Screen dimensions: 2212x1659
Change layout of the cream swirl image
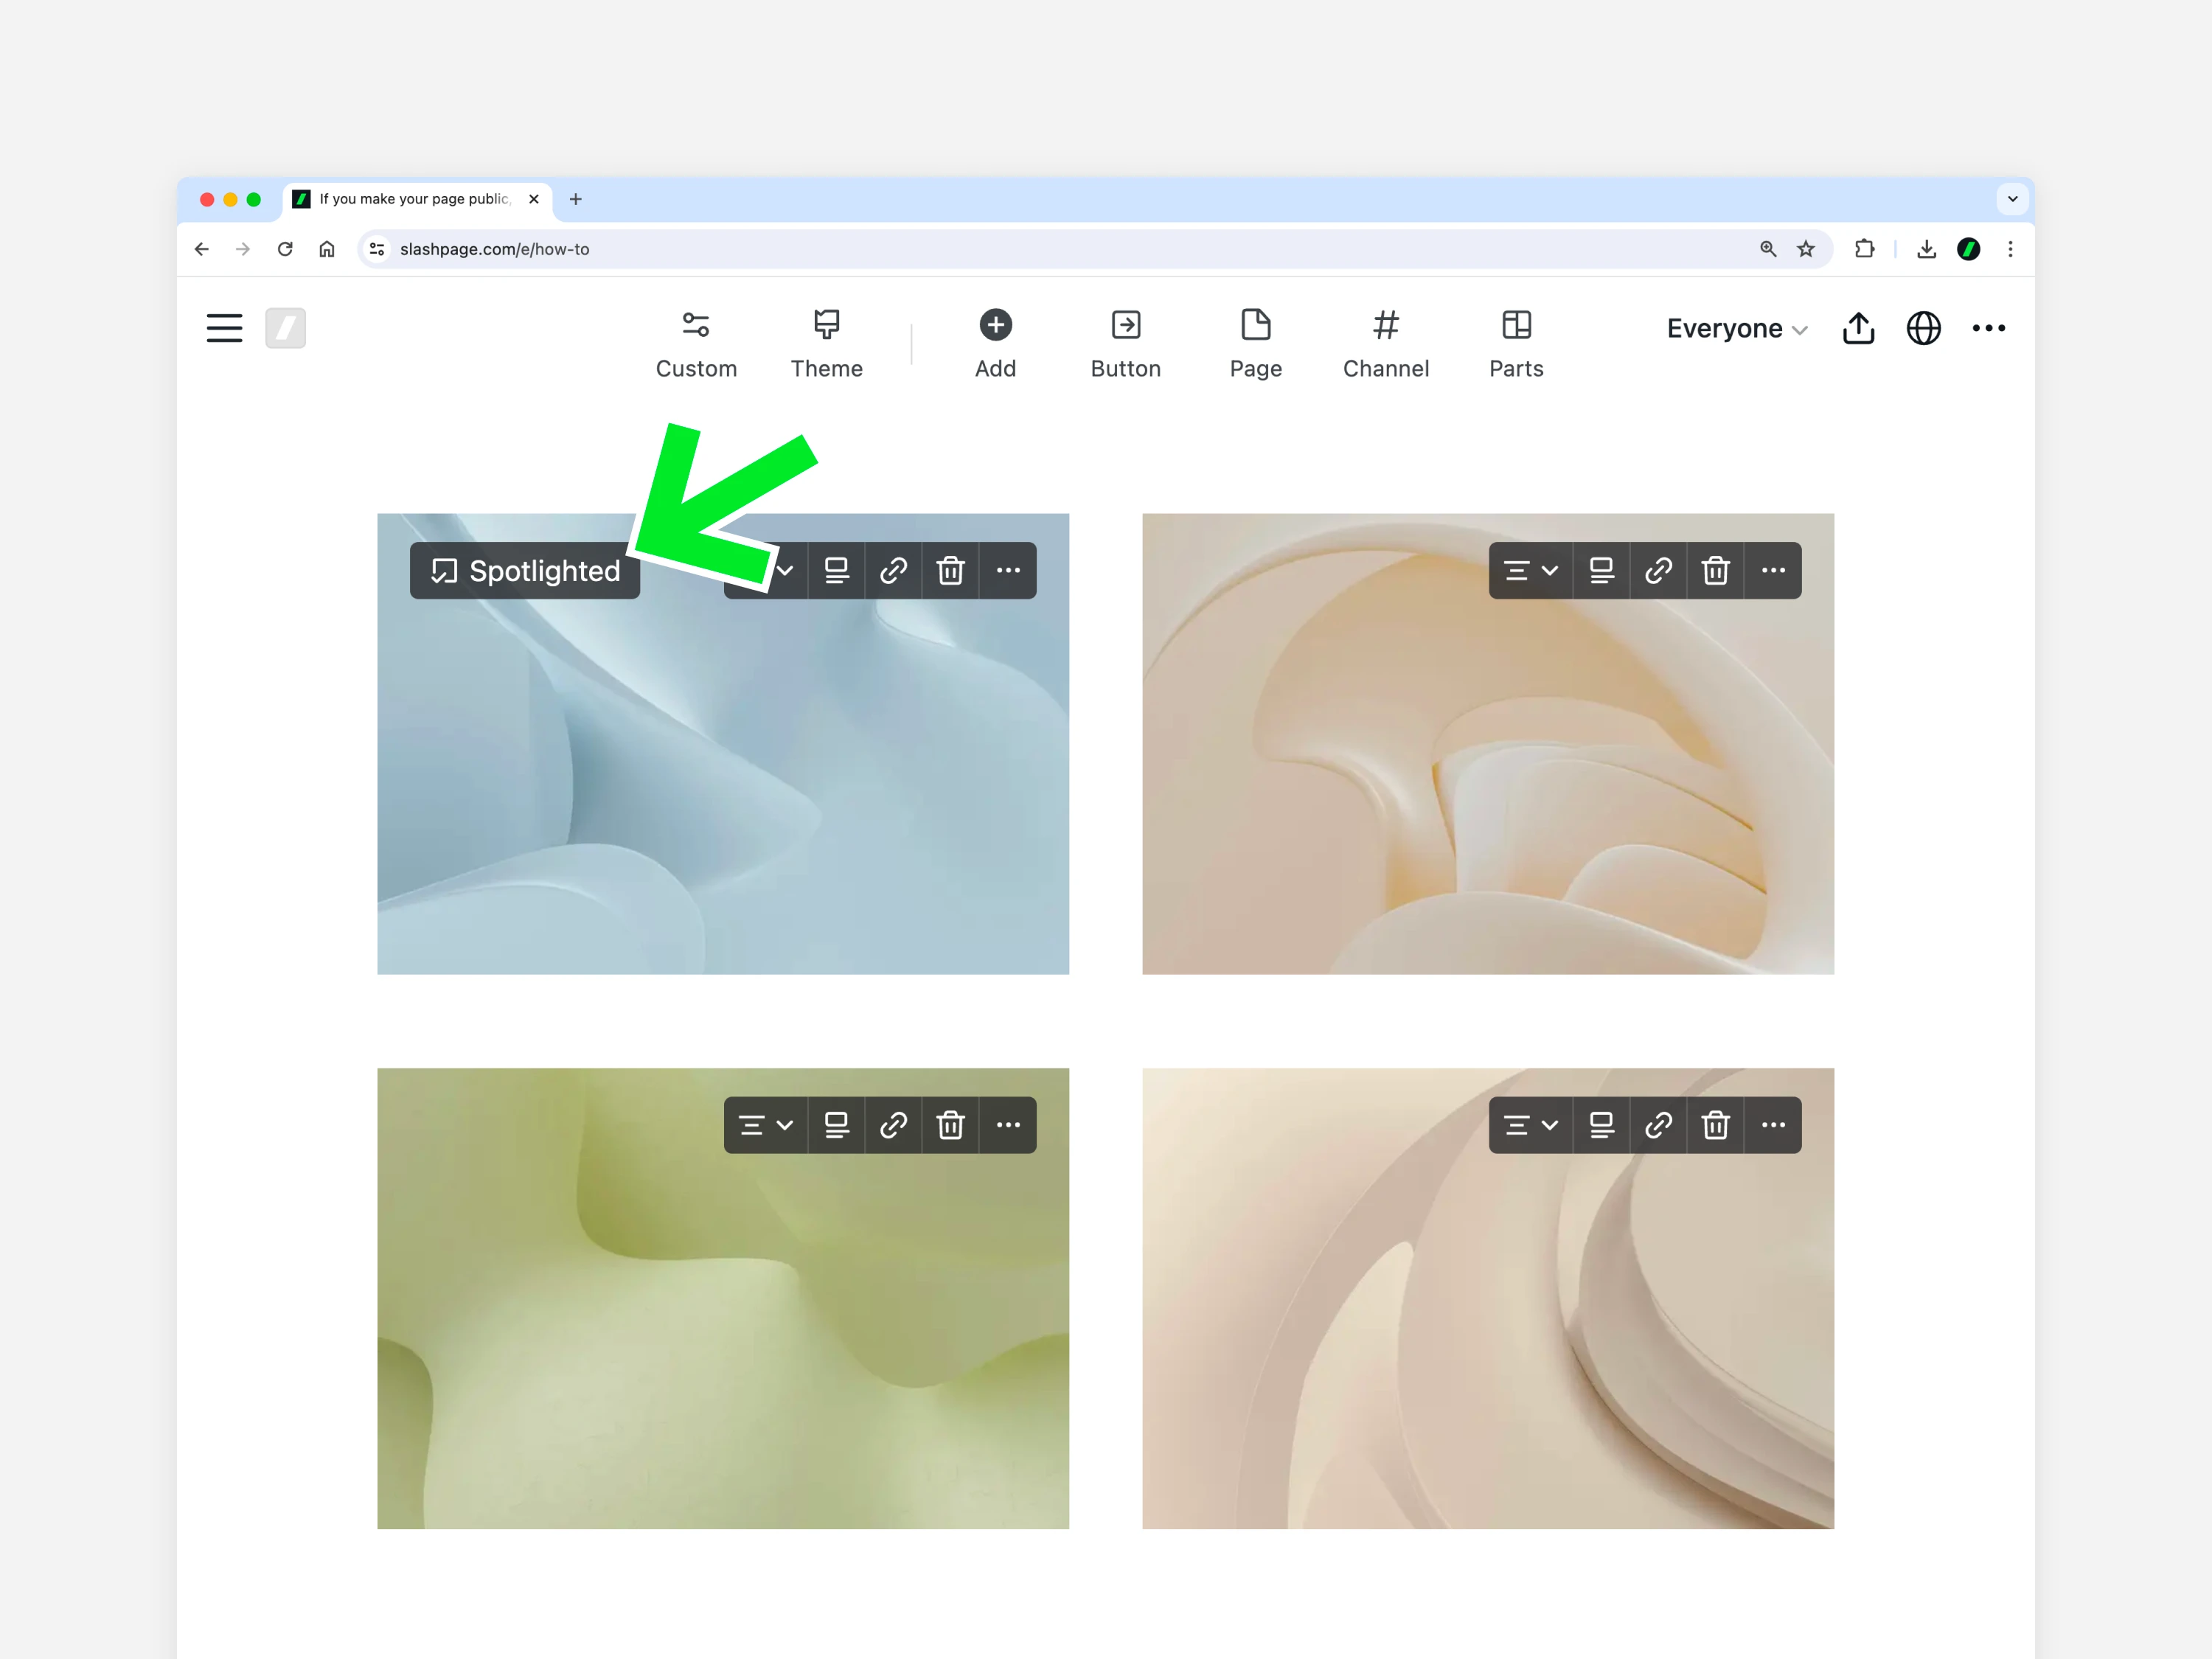[1601, 571]
